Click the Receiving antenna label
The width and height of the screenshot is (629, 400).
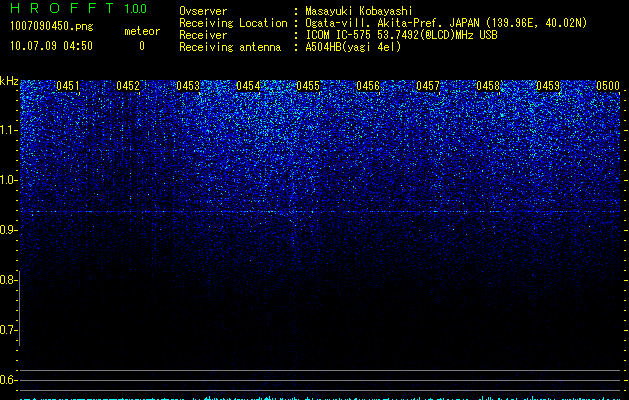point(230,47)
